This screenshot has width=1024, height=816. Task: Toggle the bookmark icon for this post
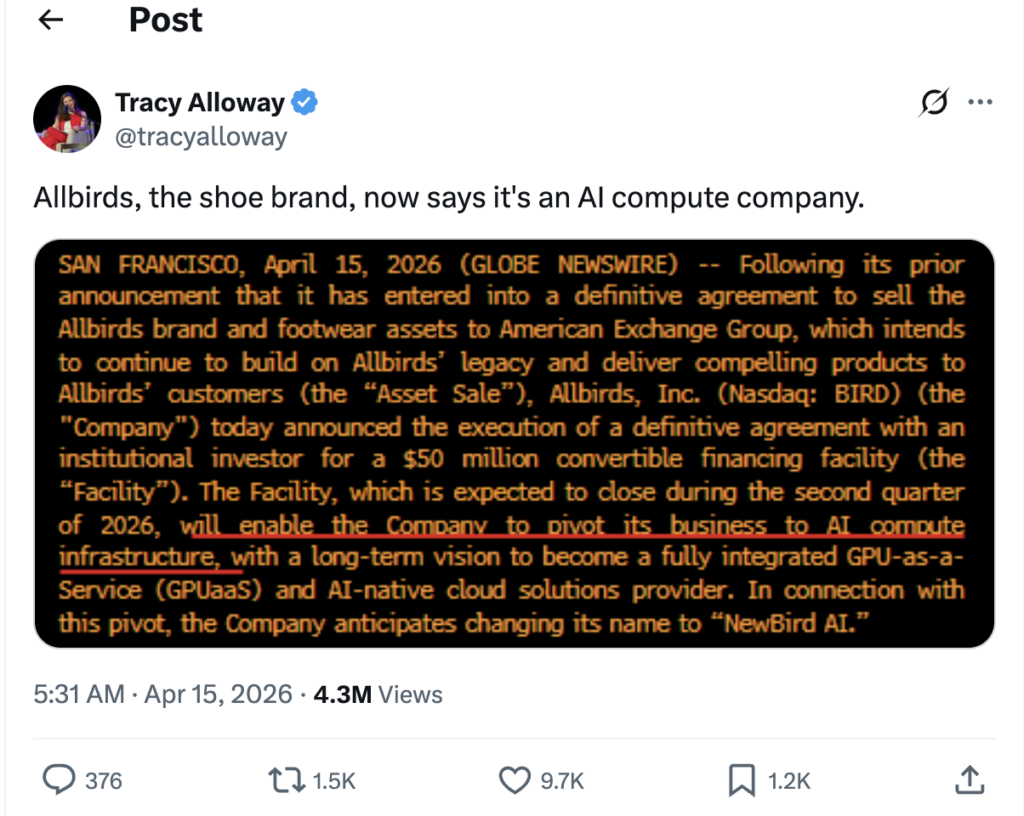coord(741,780)
